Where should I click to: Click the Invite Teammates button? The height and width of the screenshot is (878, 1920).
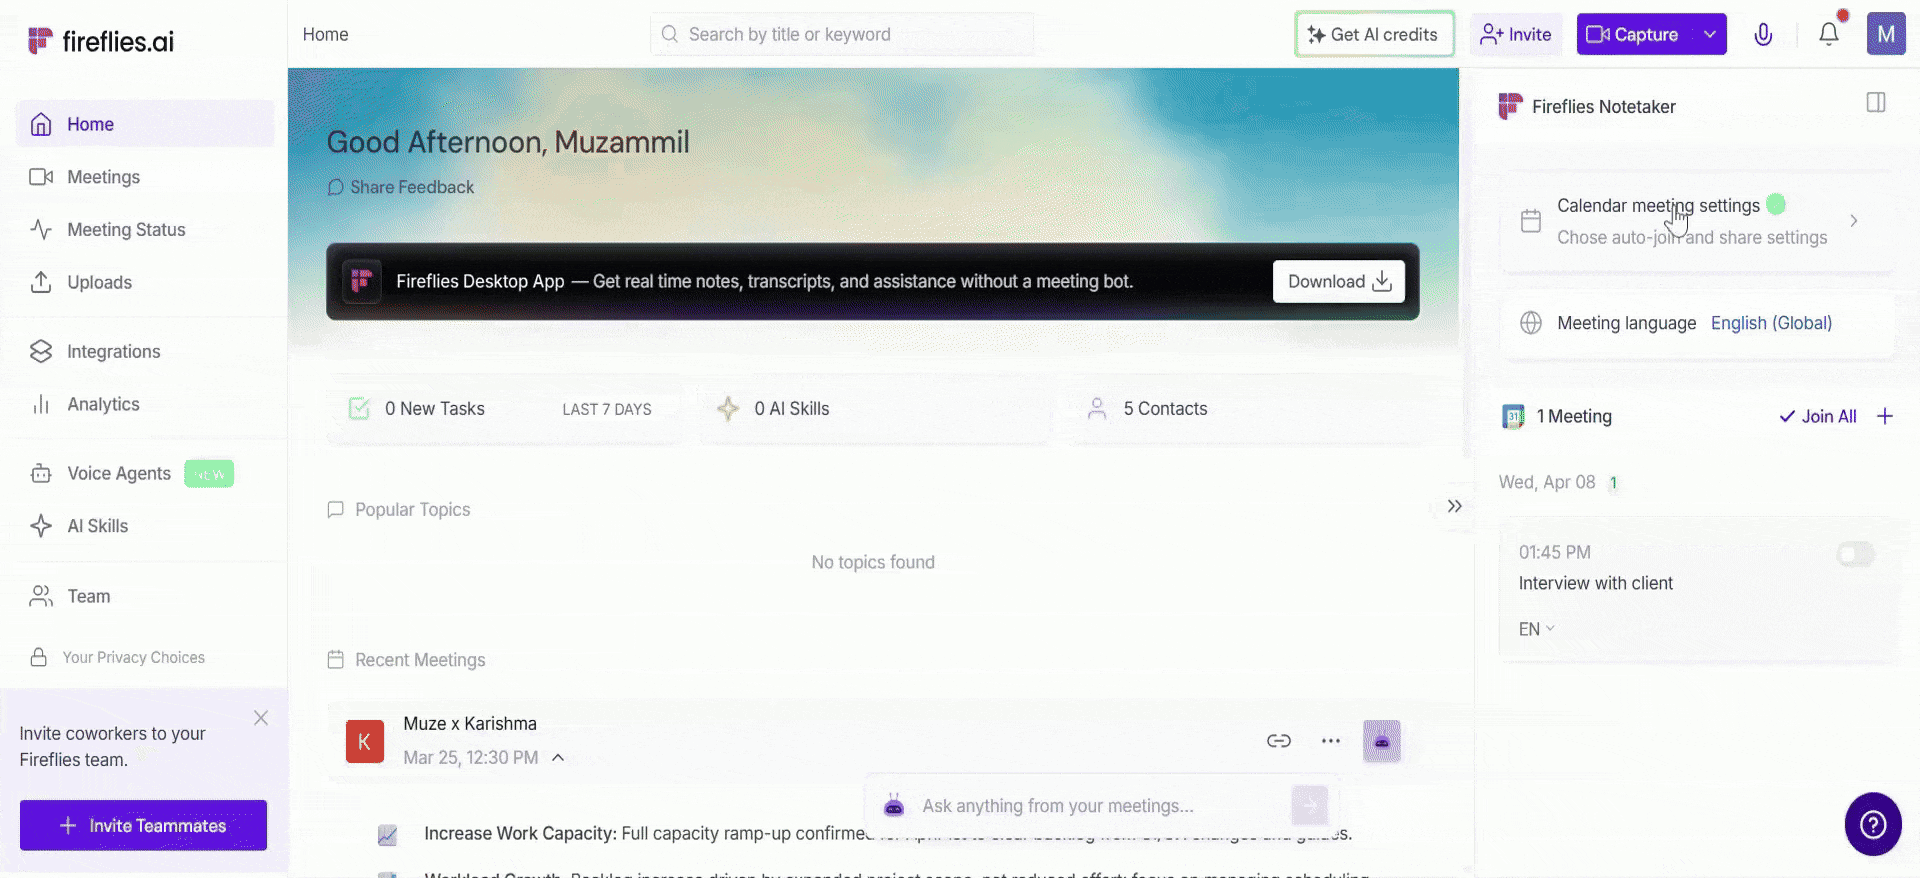143,825
